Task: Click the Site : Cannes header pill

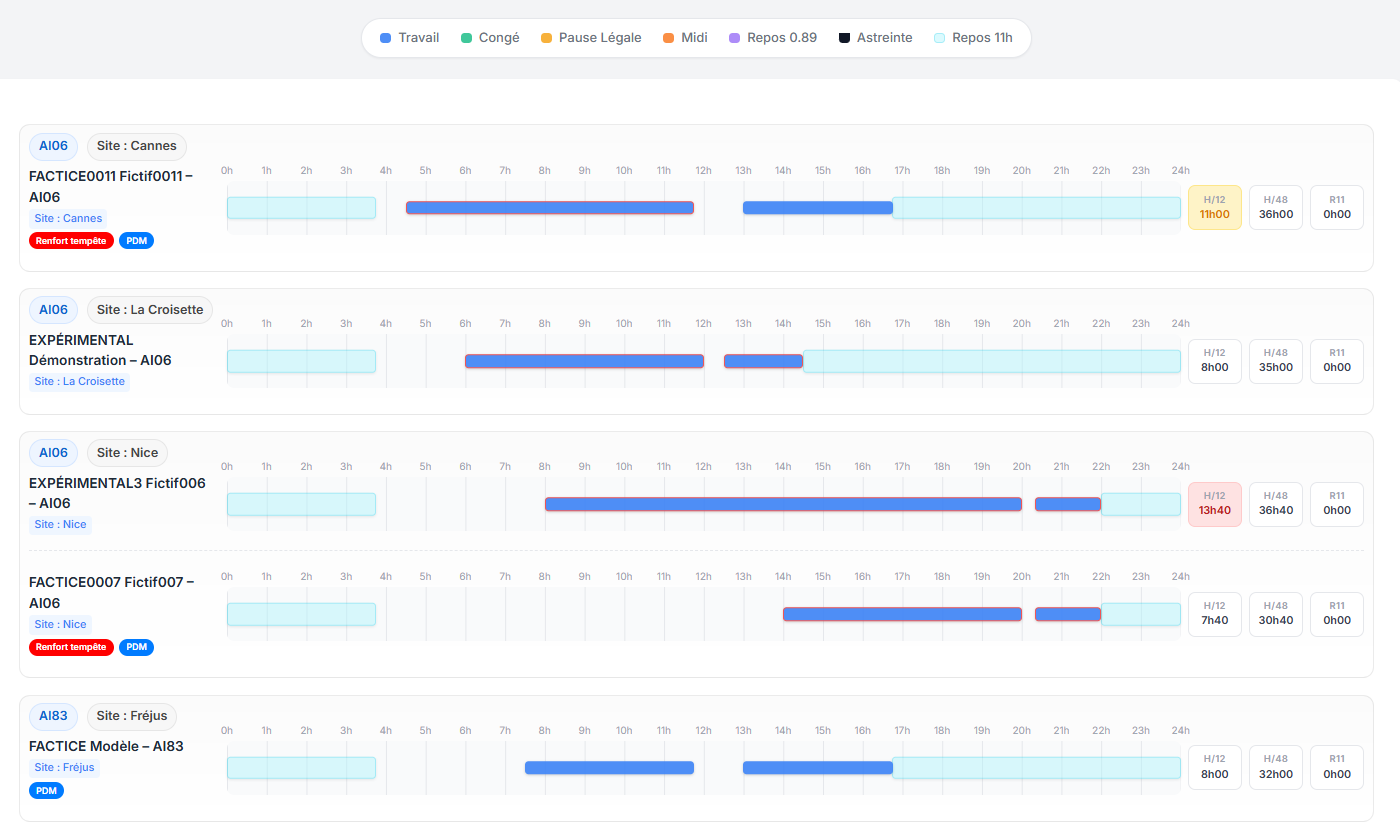Action: [137, 146]
